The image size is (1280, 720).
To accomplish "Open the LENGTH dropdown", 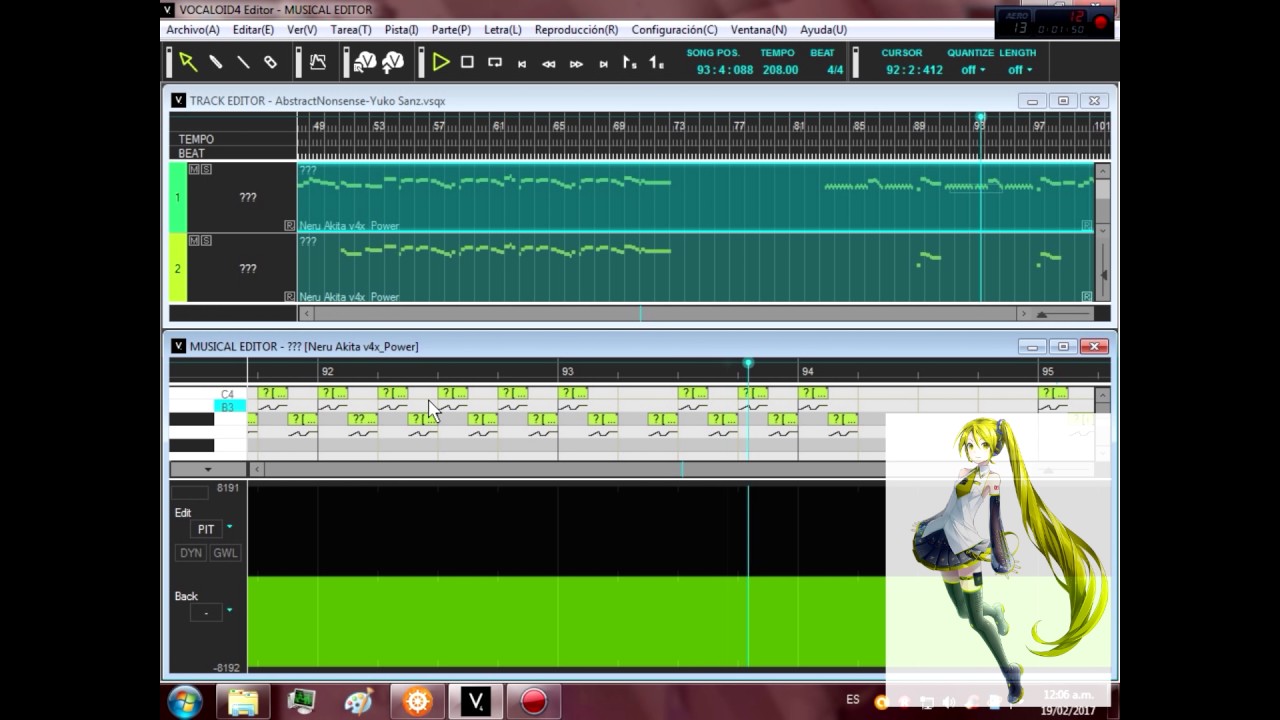I will (1020, 70).
